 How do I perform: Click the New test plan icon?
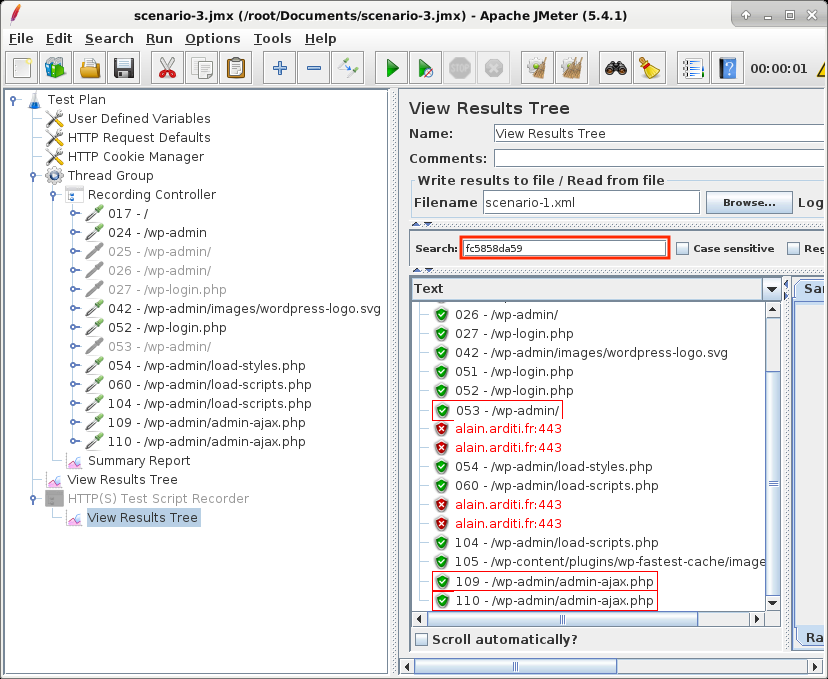22,68
